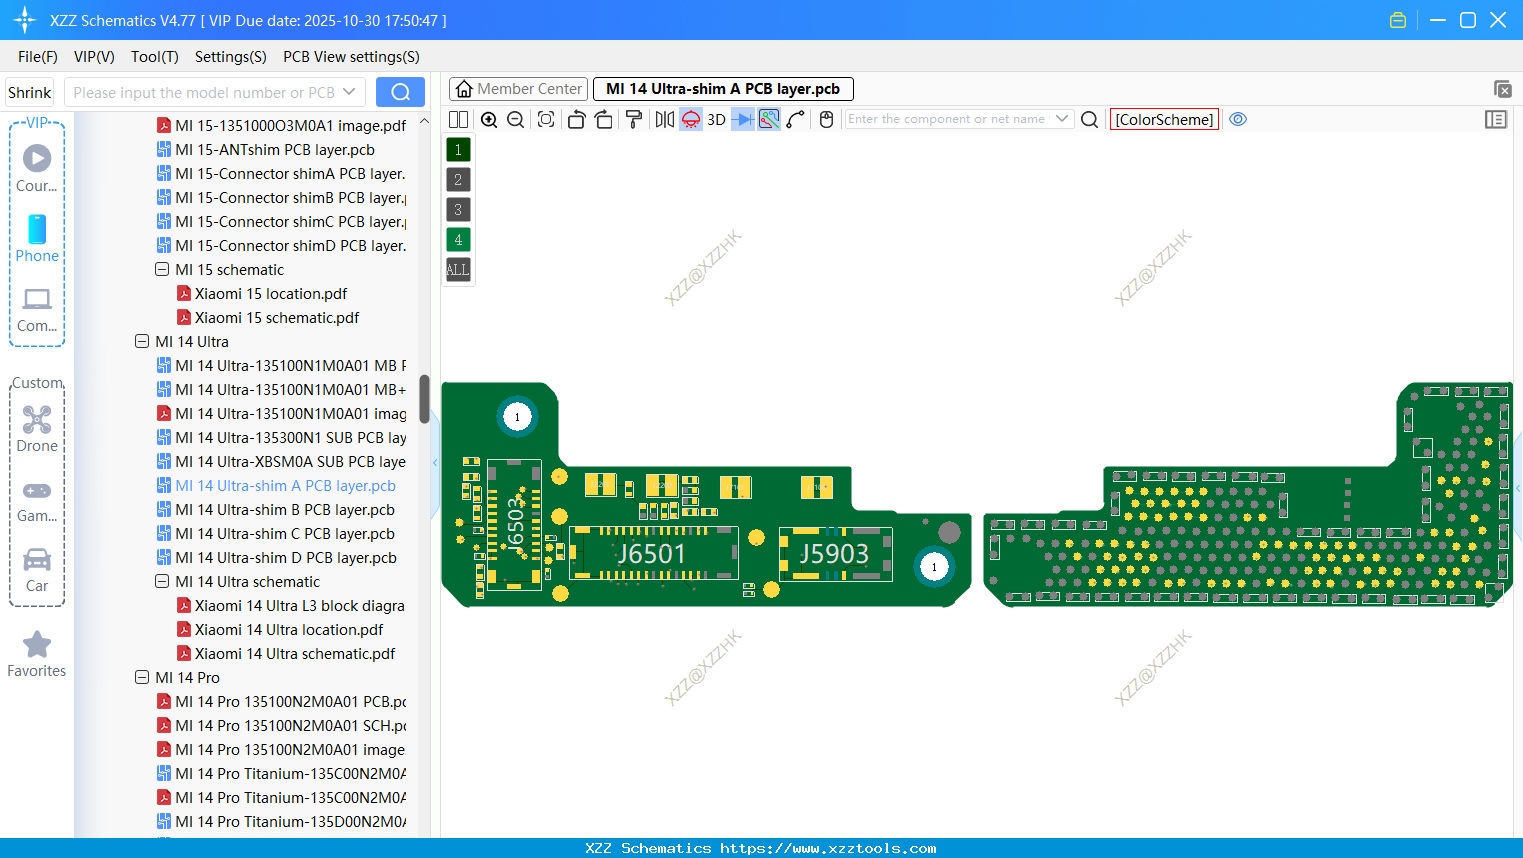Collapse the MI 14 Ultra folder

coord(141,341)
